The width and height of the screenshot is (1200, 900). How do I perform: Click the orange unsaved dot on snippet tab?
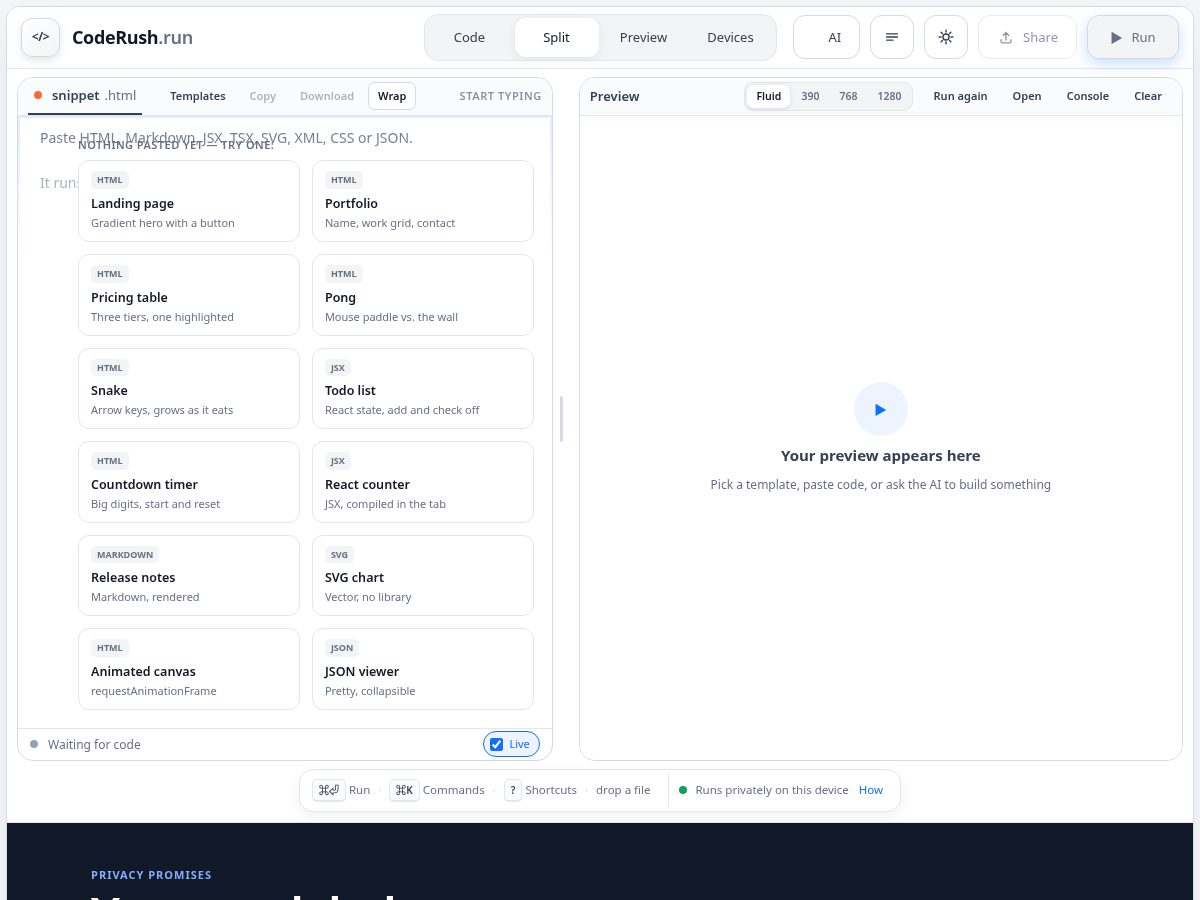pos(38,96)
